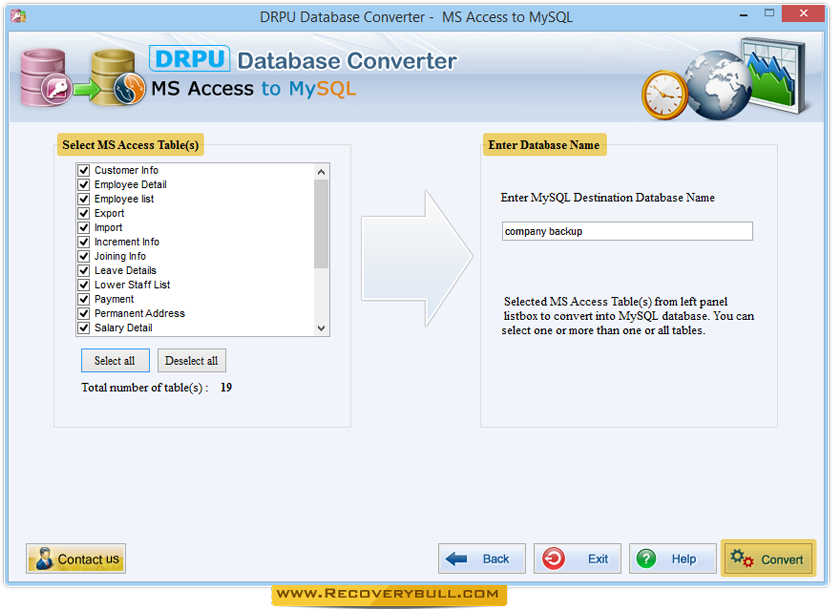Image resolution: width=833 pixels, height=609 pixels.
Task: Uncheck the Payment table checkbox
Action: pos(83,299)
